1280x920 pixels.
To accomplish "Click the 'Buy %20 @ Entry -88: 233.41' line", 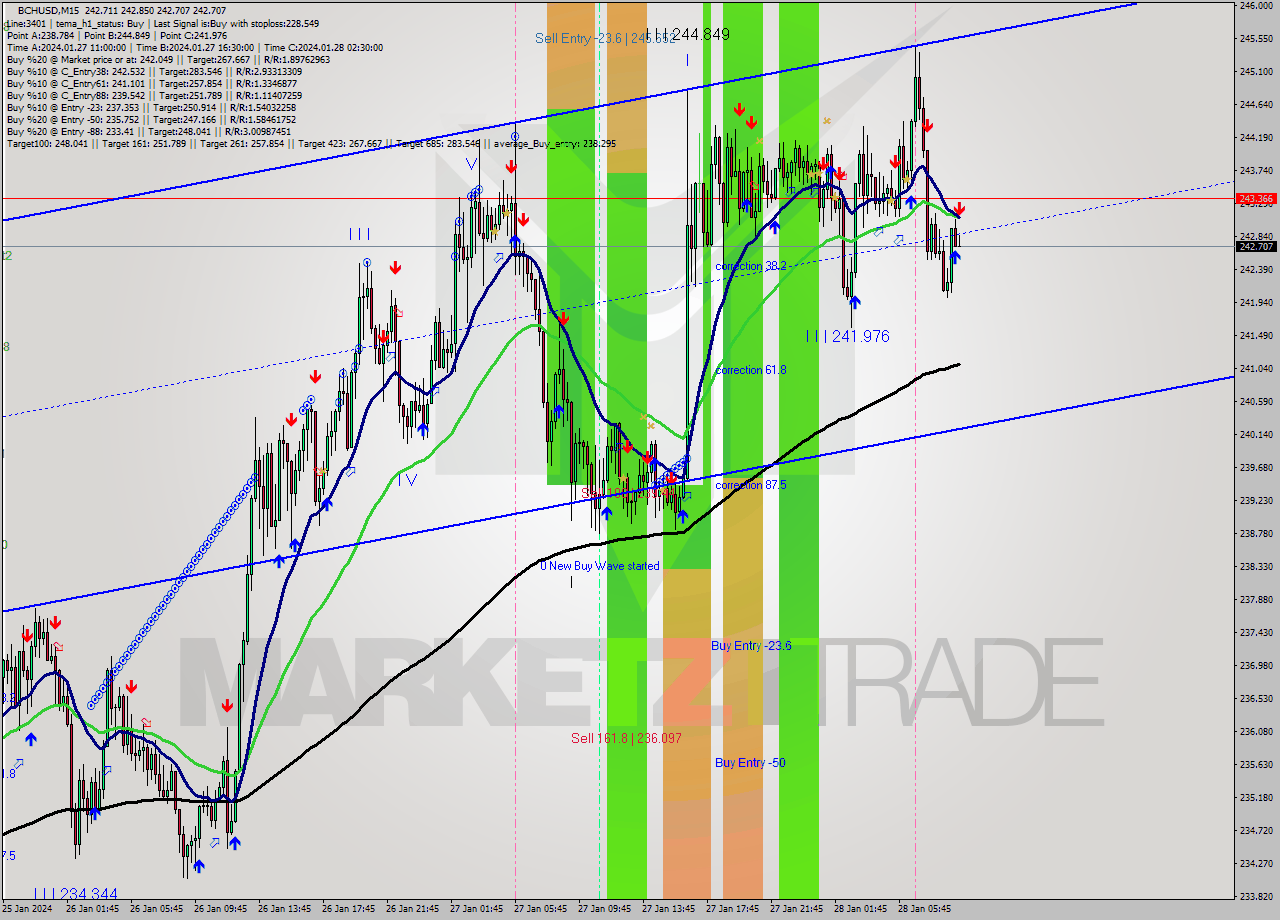I will (148, 131).
